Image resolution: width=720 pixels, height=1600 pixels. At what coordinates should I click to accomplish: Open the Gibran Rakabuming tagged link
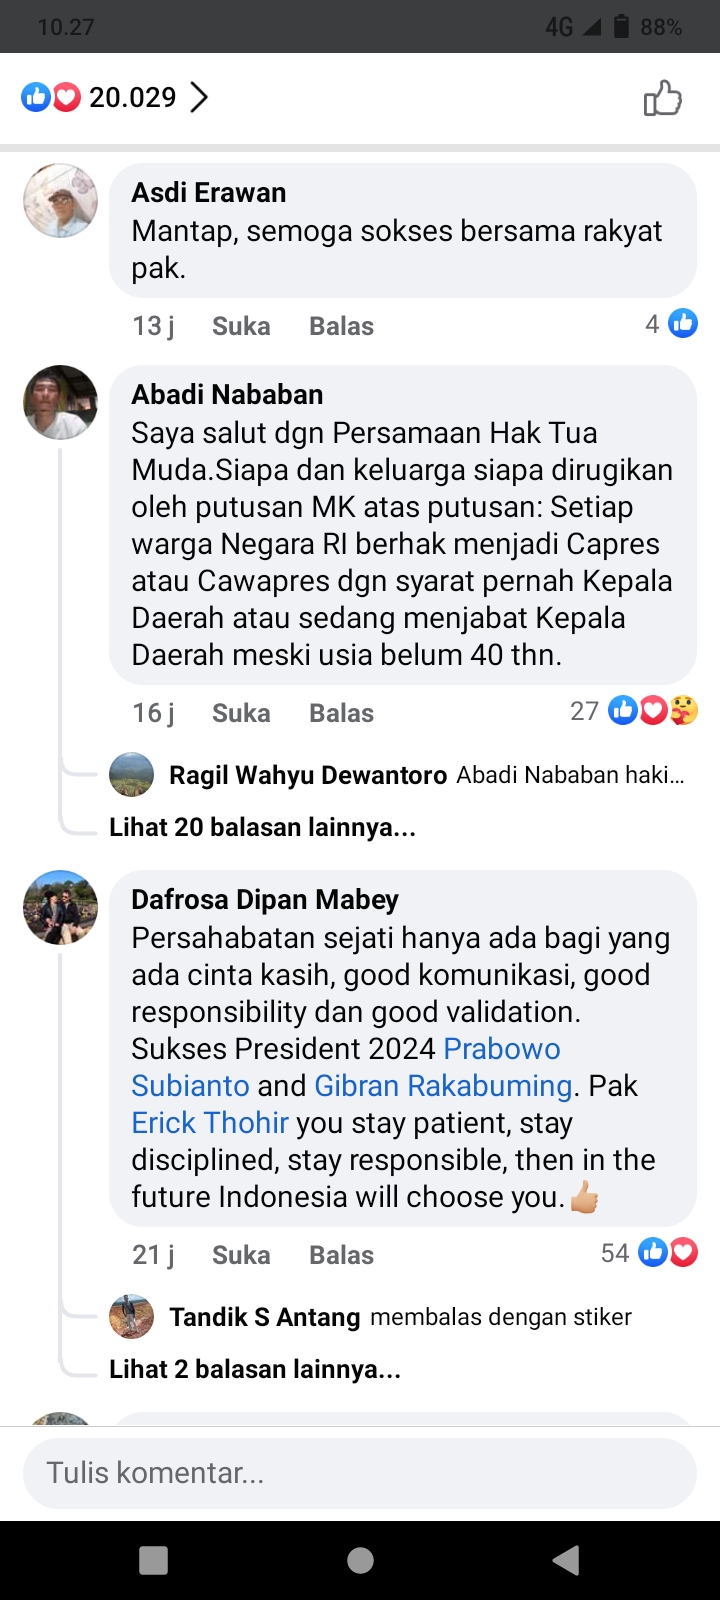[443, 1086]
